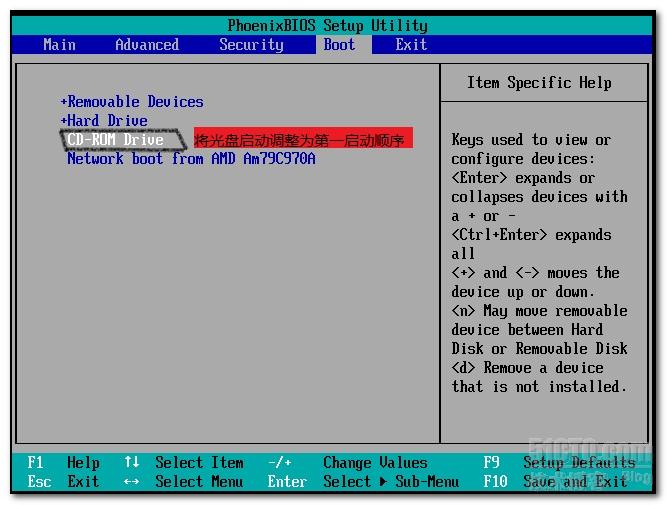The image size is (667, 505).
Task: Open the Security tab
Action: [251, 45]
